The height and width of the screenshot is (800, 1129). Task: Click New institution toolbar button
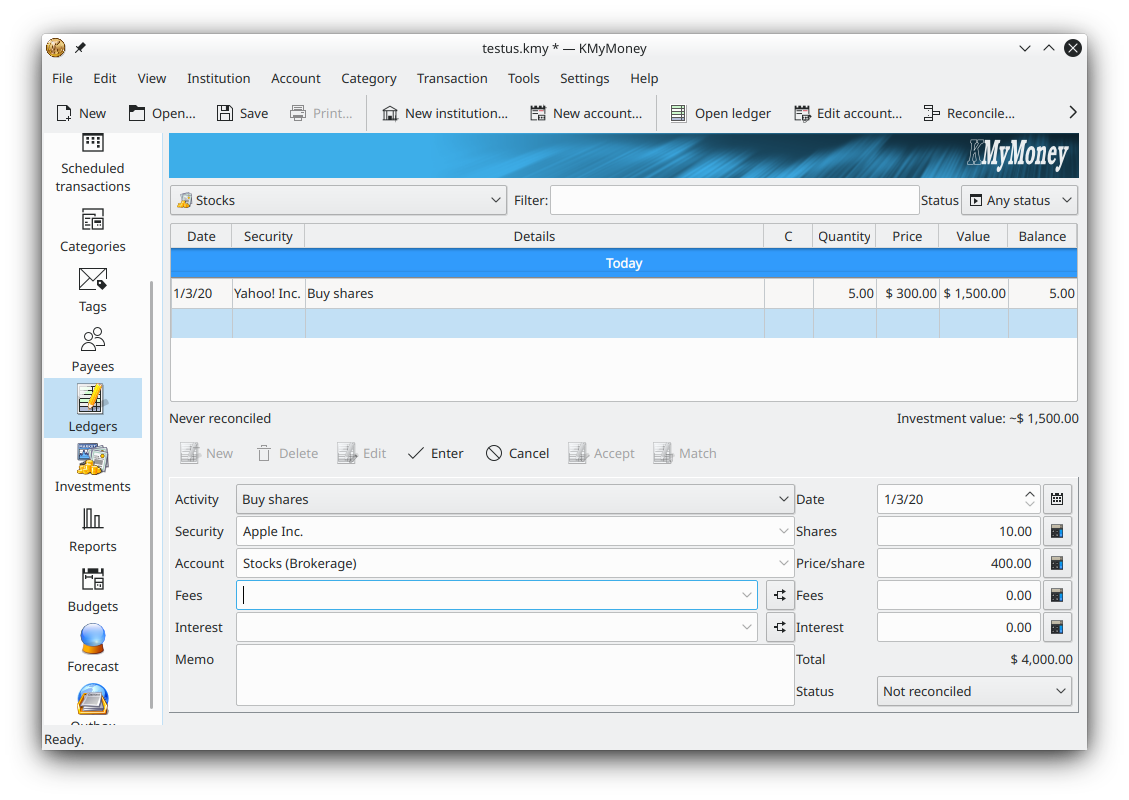tap(444, 113)
